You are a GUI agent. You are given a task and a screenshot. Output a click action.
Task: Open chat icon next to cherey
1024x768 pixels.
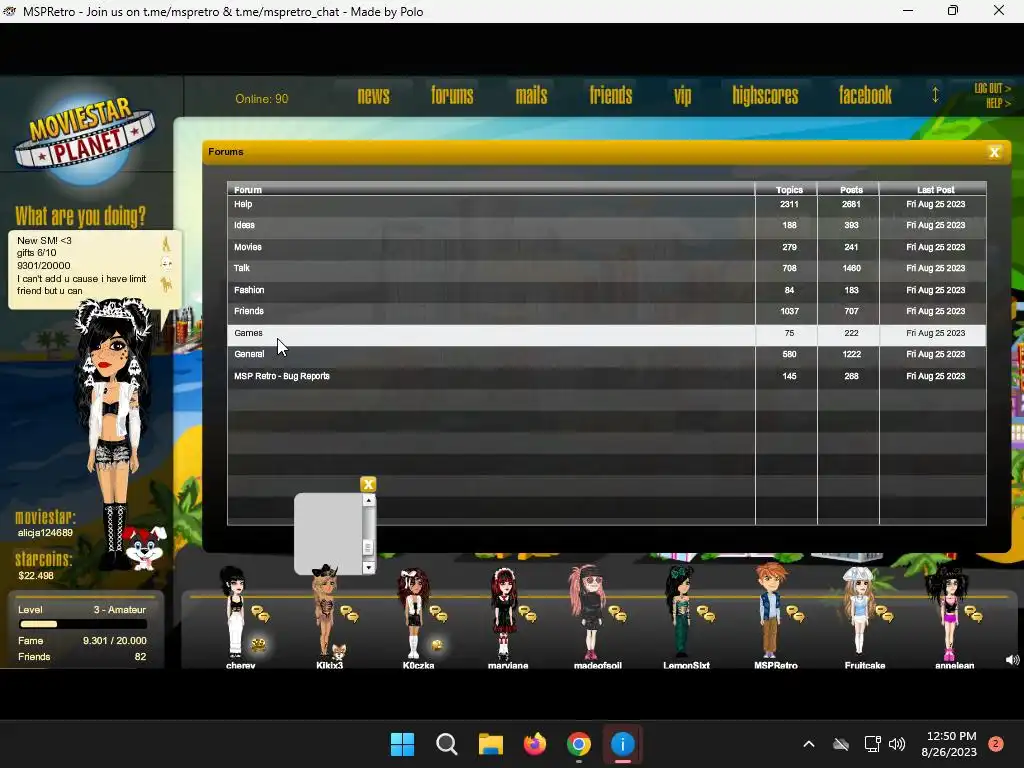(x=261, y=614)
